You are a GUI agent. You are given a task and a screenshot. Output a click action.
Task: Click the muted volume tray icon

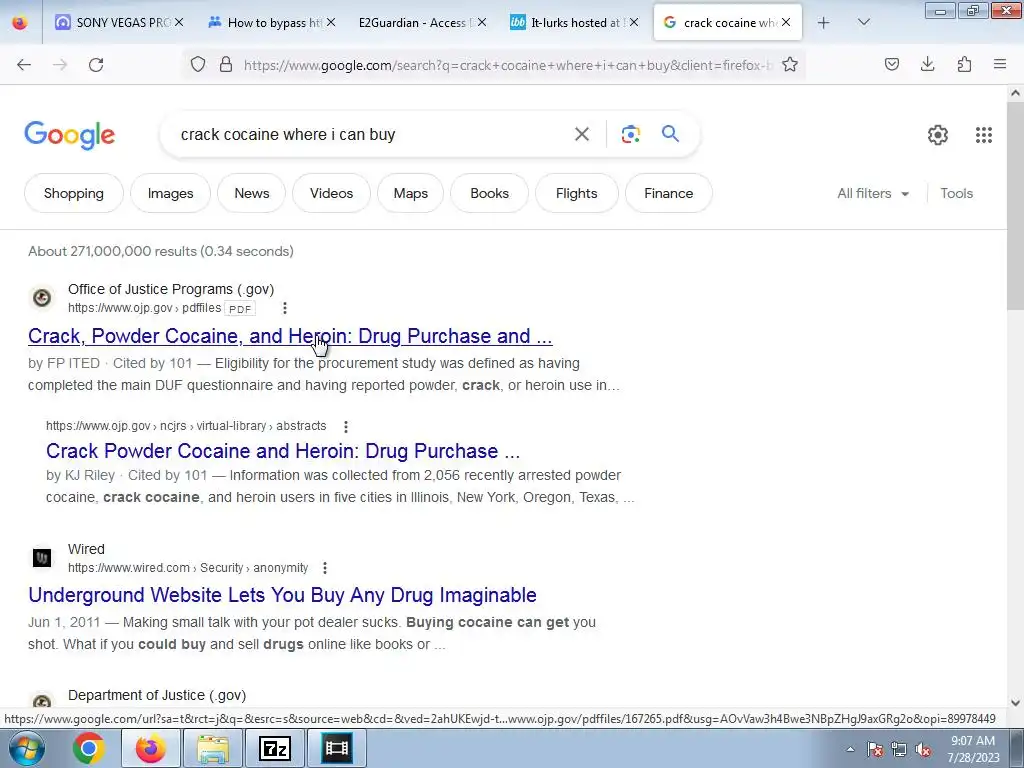tap(923, 750)
